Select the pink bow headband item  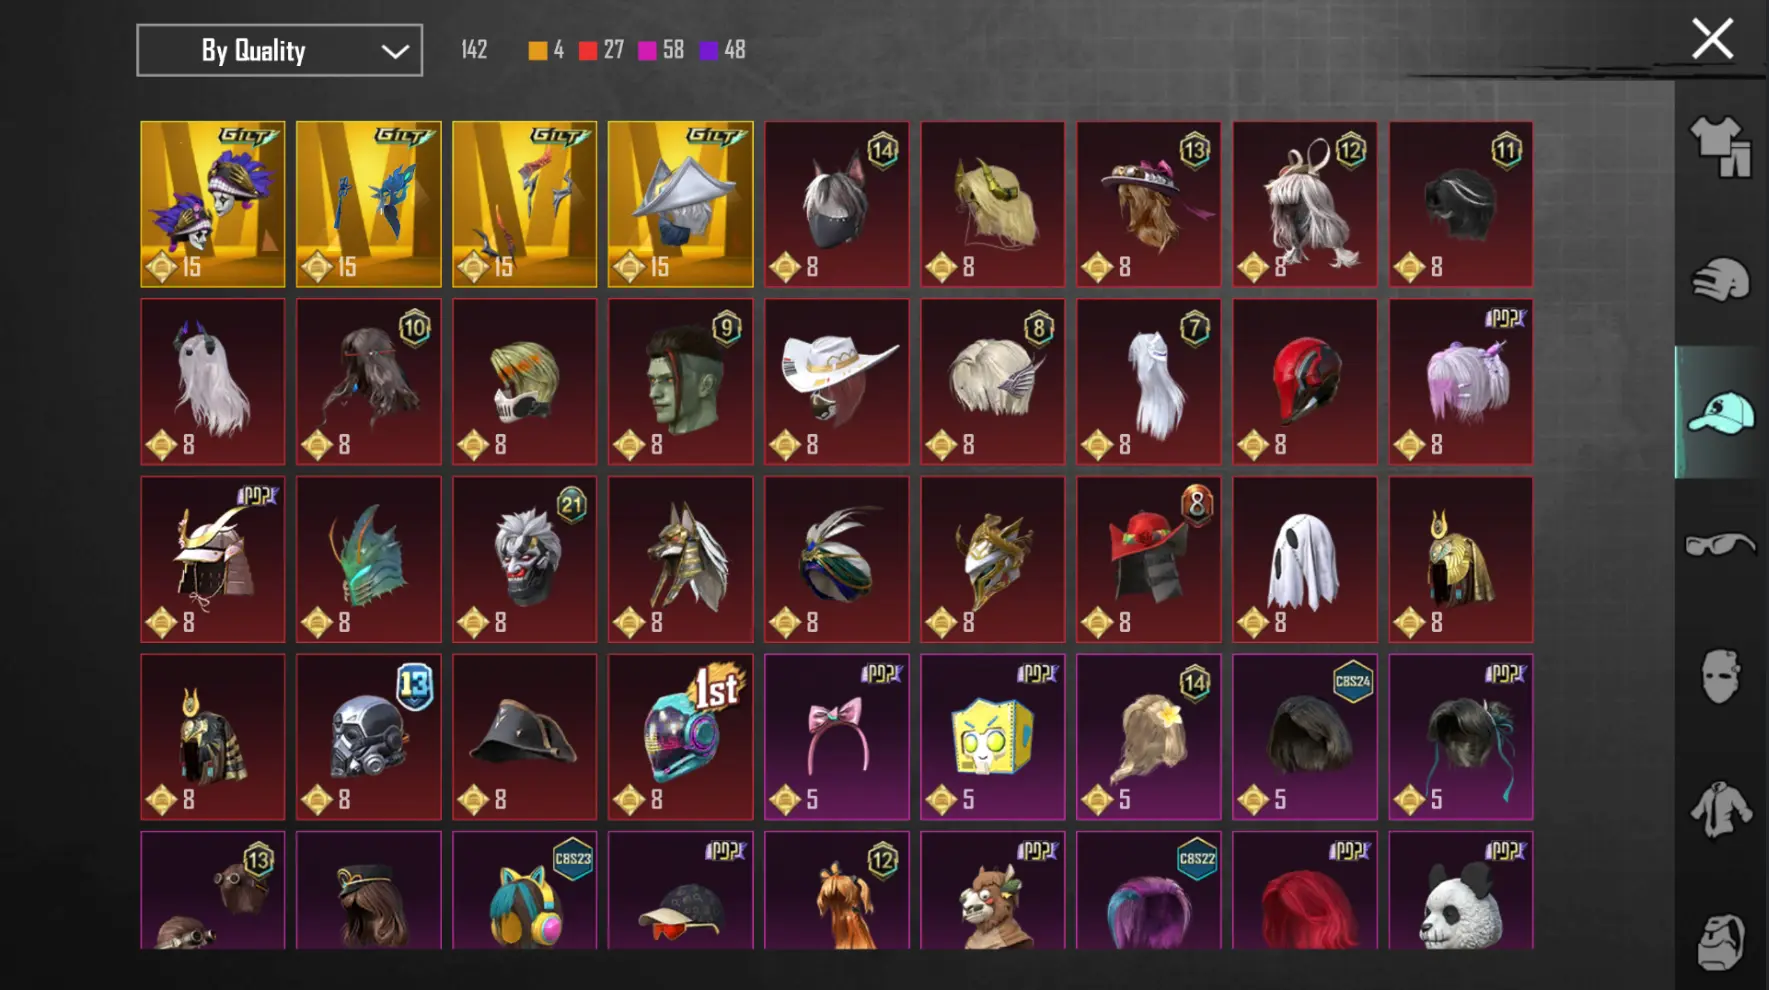click(837, 737)
